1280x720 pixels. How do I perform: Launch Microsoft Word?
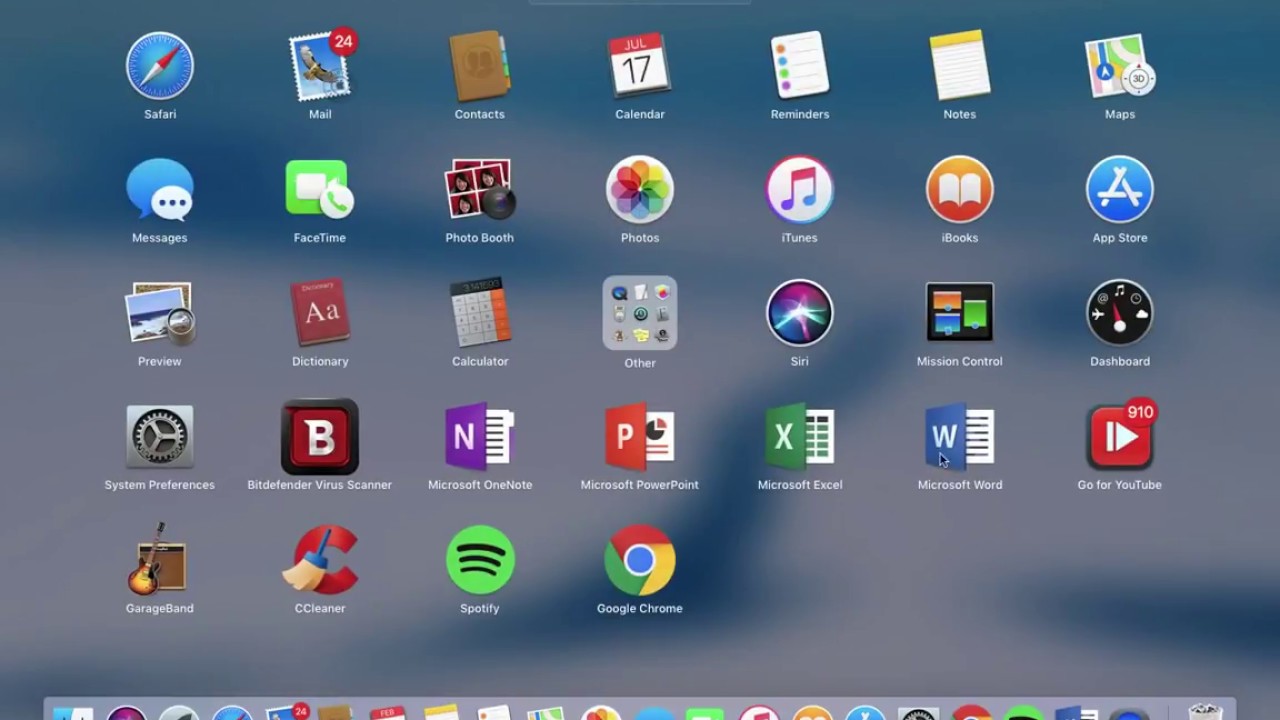pyautogui.click(x=960, y=438)
